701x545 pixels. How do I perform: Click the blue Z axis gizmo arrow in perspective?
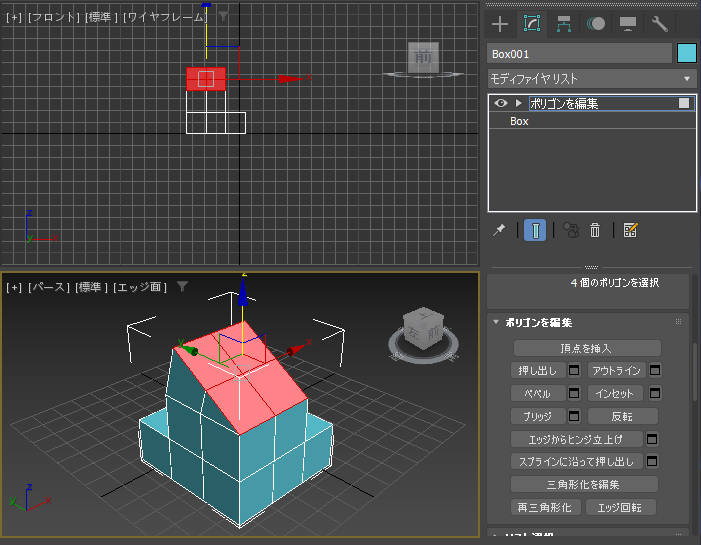click(243, 292)
